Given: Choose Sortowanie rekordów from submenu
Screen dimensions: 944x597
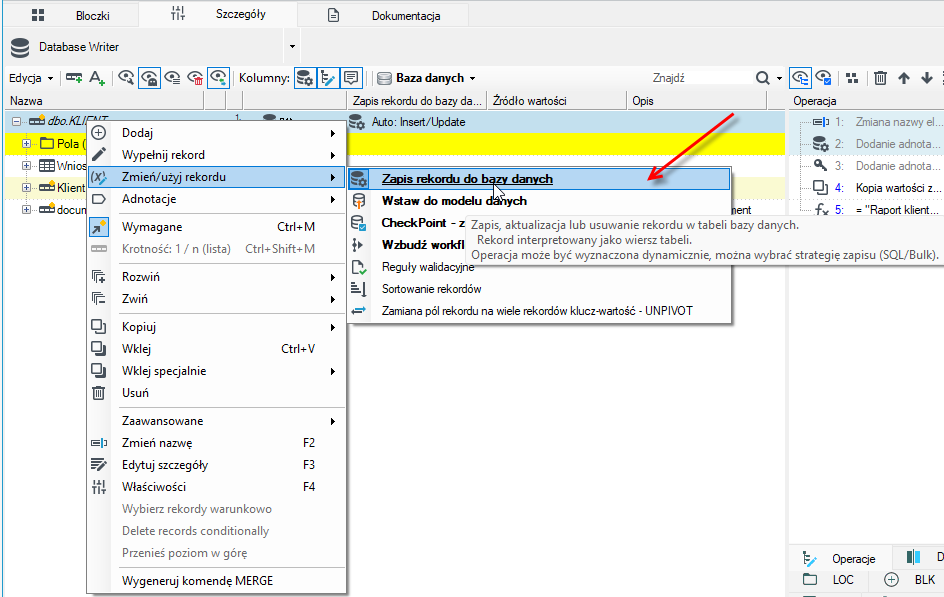Looking at the screenshot, I should (x=432, y=289).
